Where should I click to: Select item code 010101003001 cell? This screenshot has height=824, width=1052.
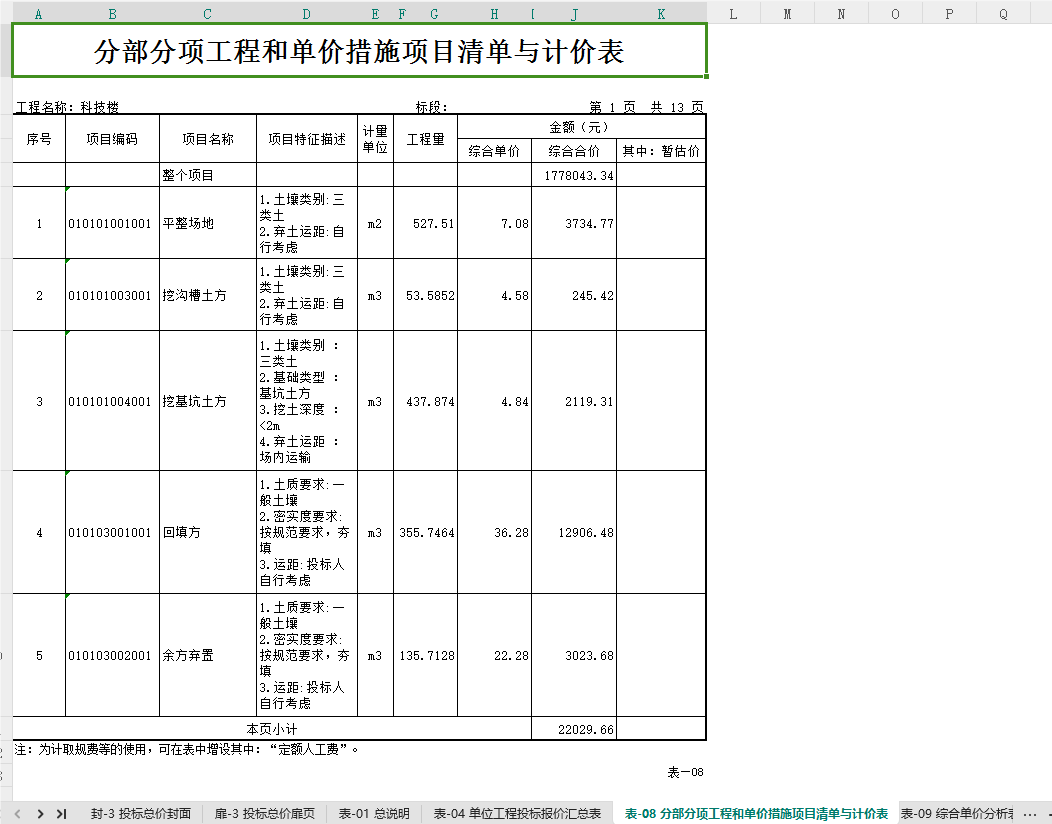click(112, 295)
